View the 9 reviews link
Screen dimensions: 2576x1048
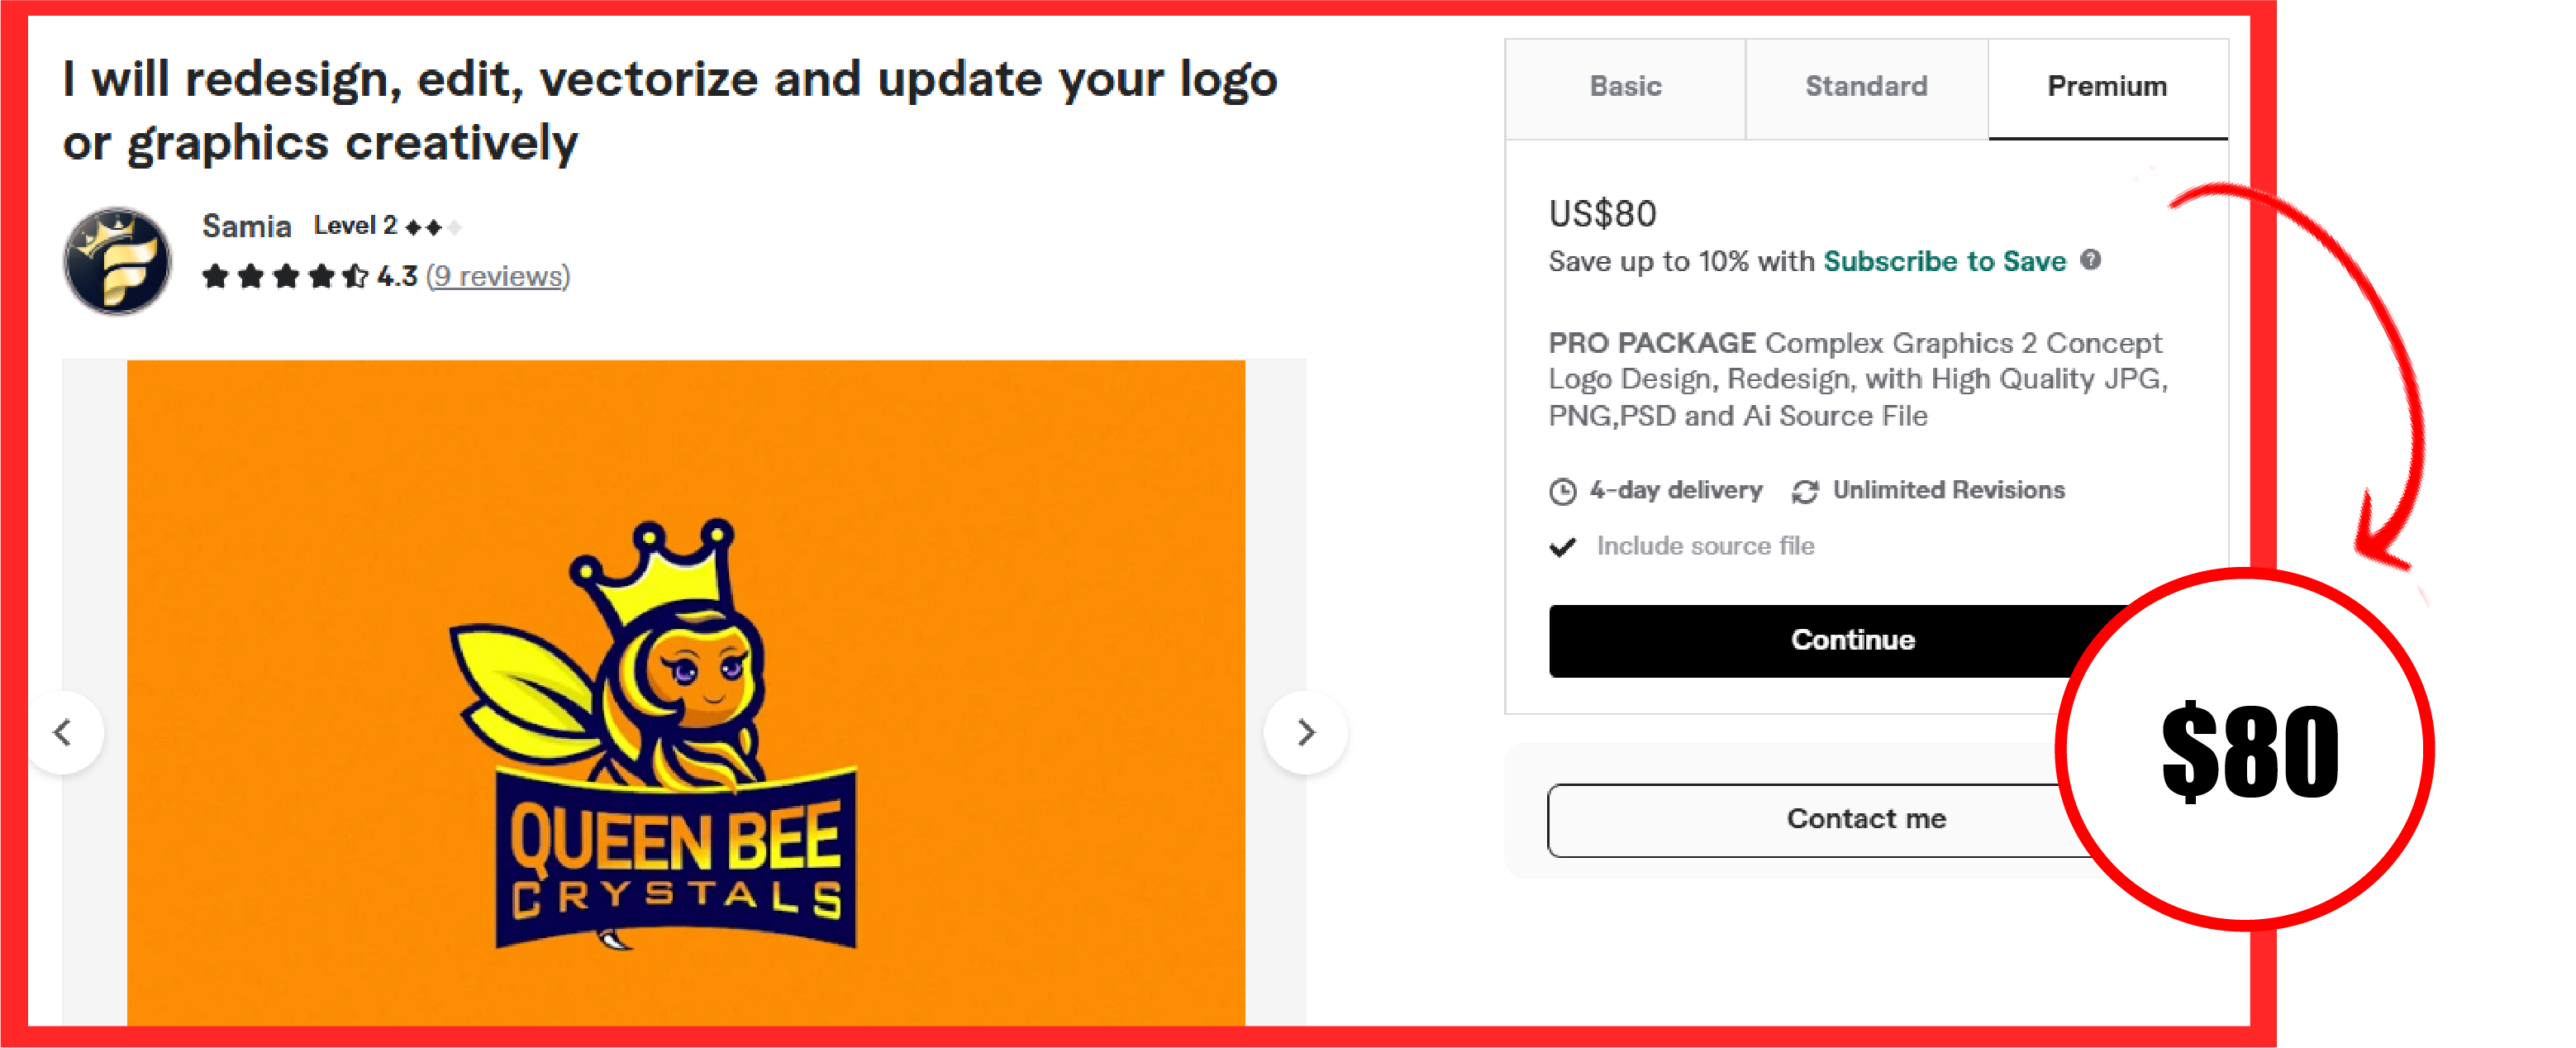pyautogui.click(x=498, y=276)
